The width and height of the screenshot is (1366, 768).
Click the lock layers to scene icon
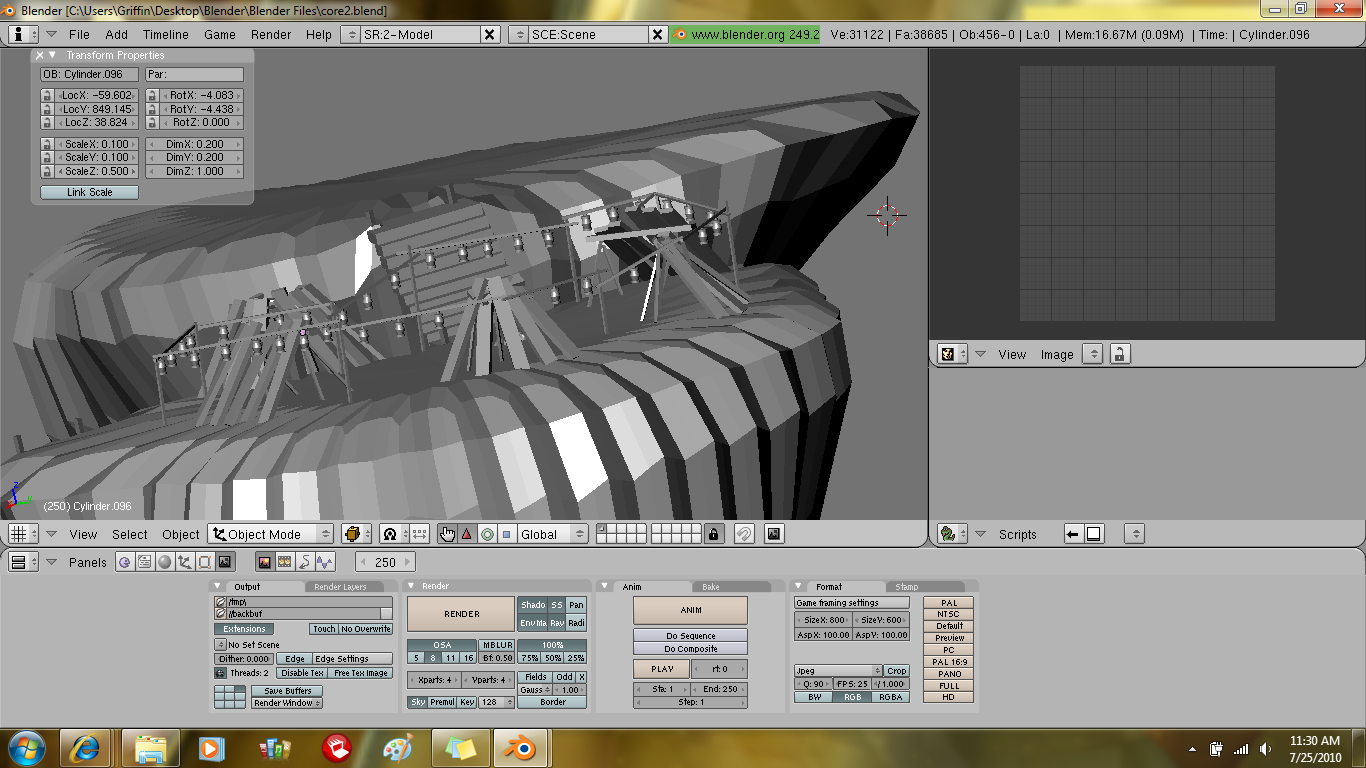click(x=713, y=534)
